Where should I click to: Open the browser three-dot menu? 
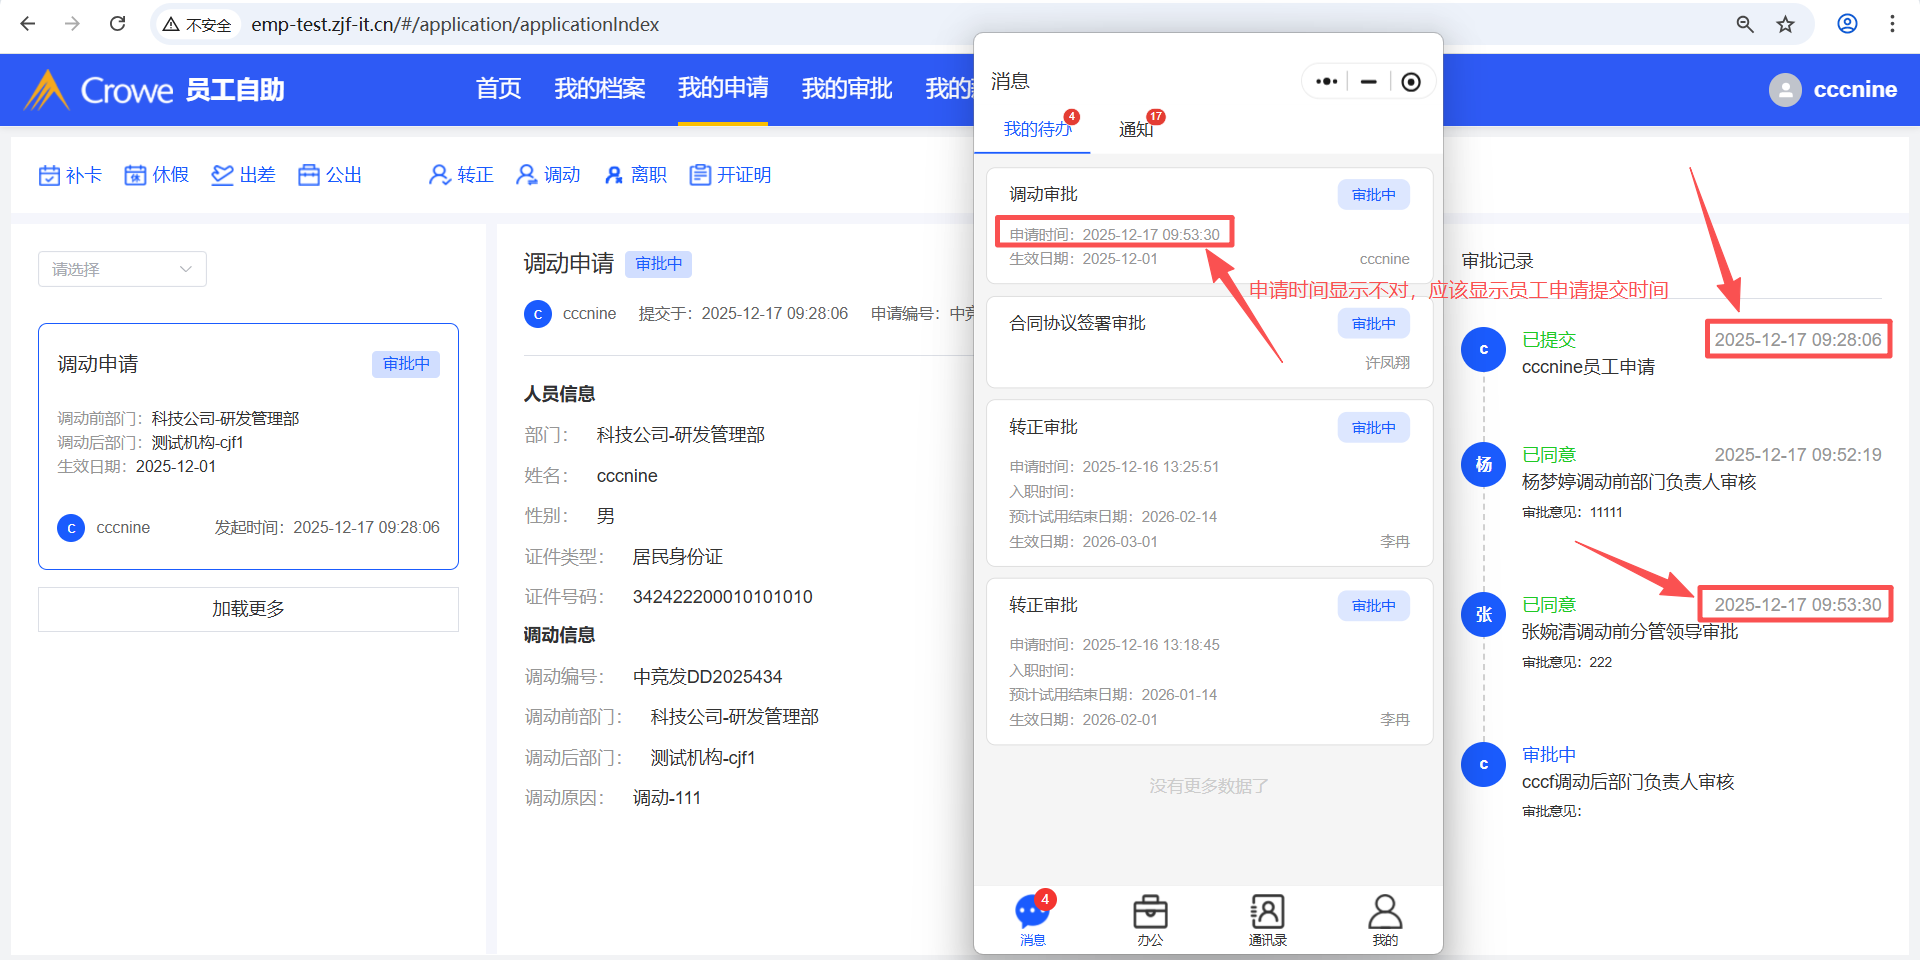coord(1892,24)
